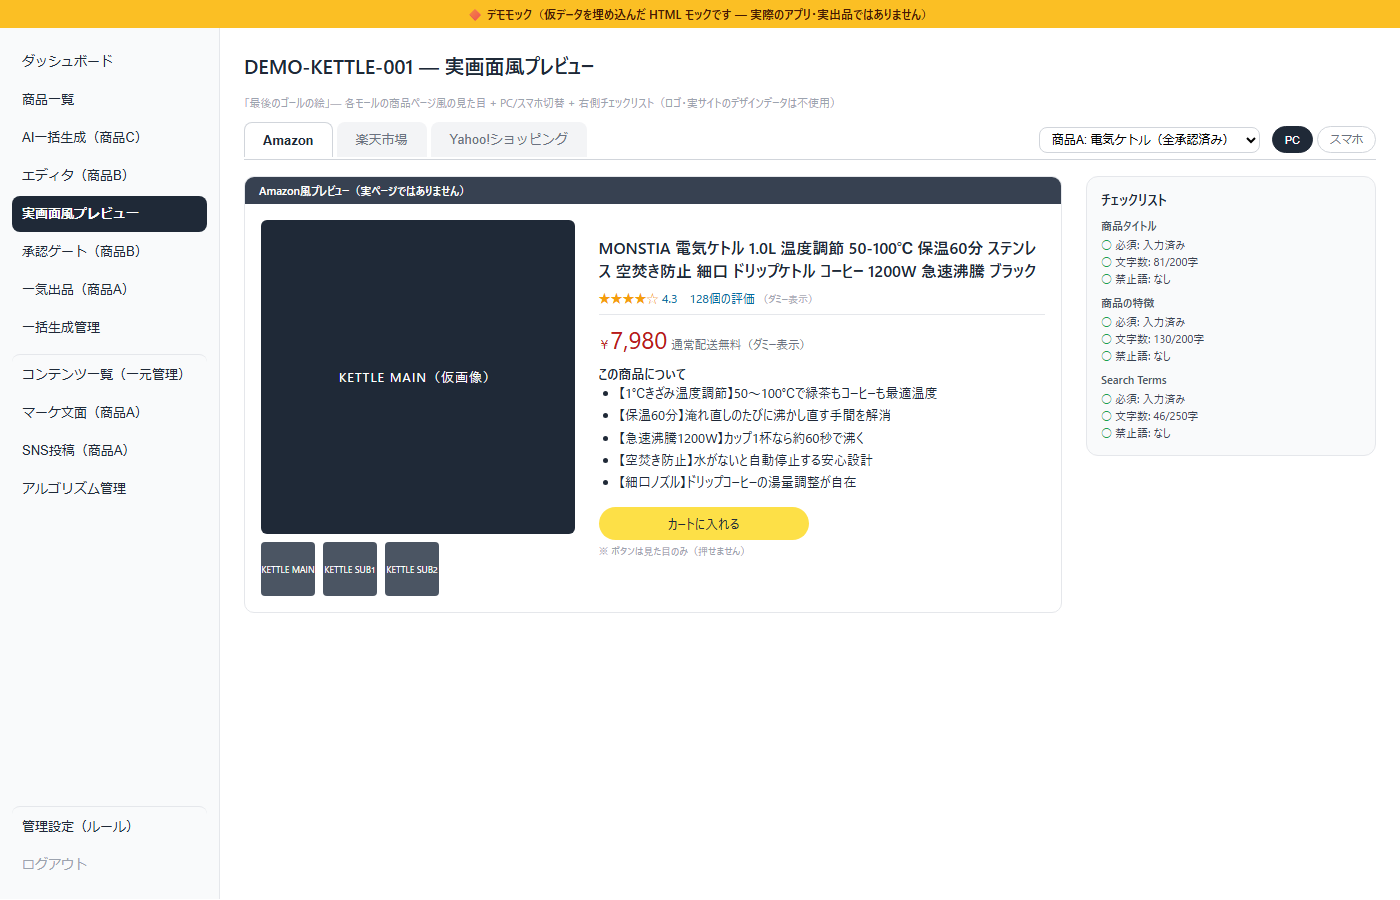Click the 文字数: 130/200字 status circle

1107,339
